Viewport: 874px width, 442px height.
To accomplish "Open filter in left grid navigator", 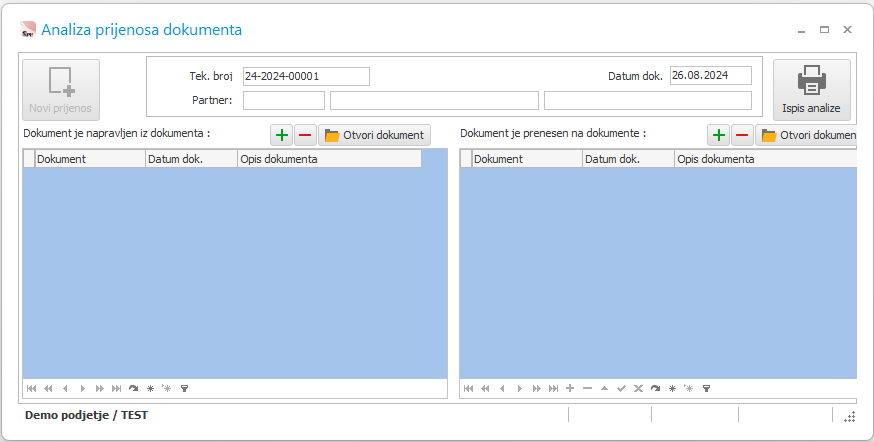I will click(x=184, y=388).
